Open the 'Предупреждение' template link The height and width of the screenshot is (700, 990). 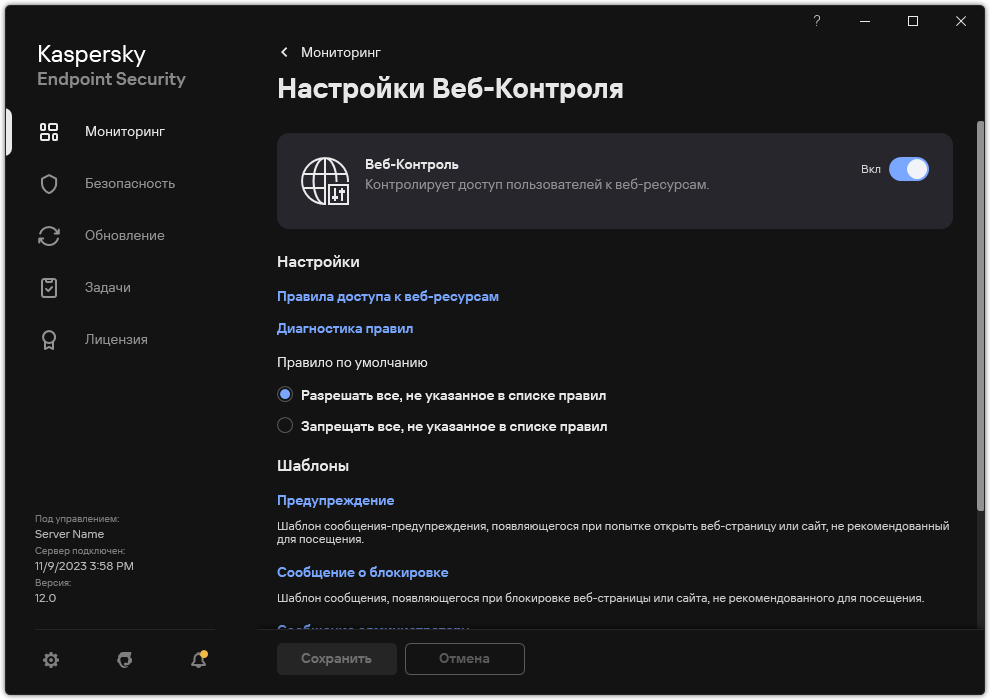point(335,500)
